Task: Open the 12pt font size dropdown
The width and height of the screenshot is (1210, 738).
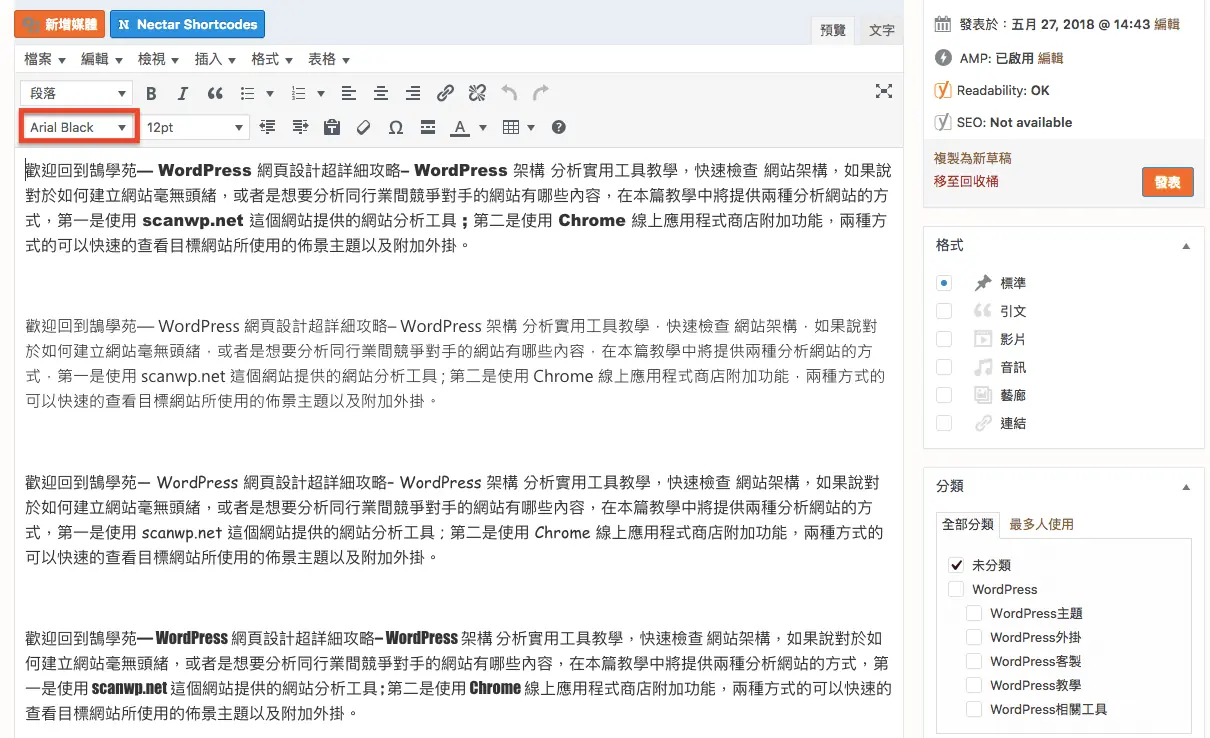Action: coord(194,127)
